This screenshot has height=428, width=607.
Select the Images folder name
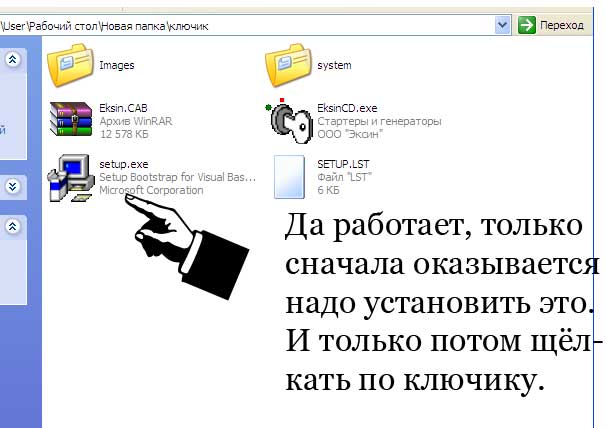117,65
